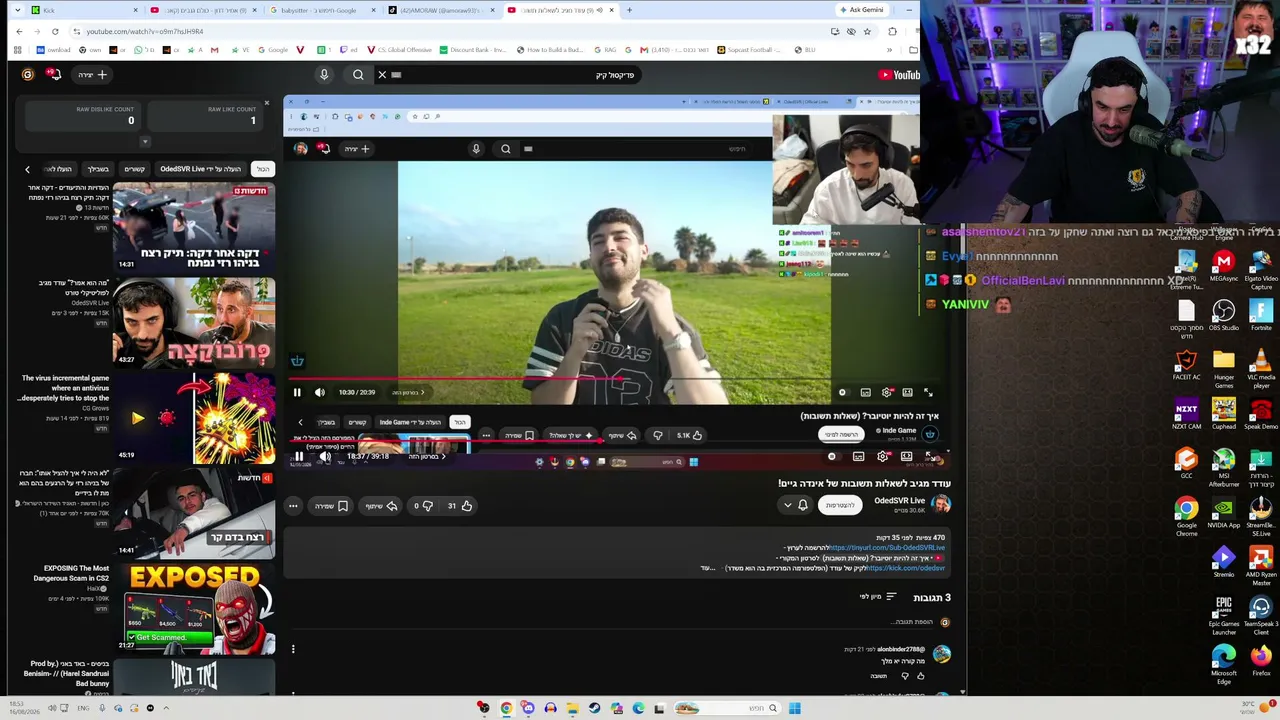Toggle subtitles on the inner video
Viewport: 1280px width, 720px height.
tap(865, 393)
